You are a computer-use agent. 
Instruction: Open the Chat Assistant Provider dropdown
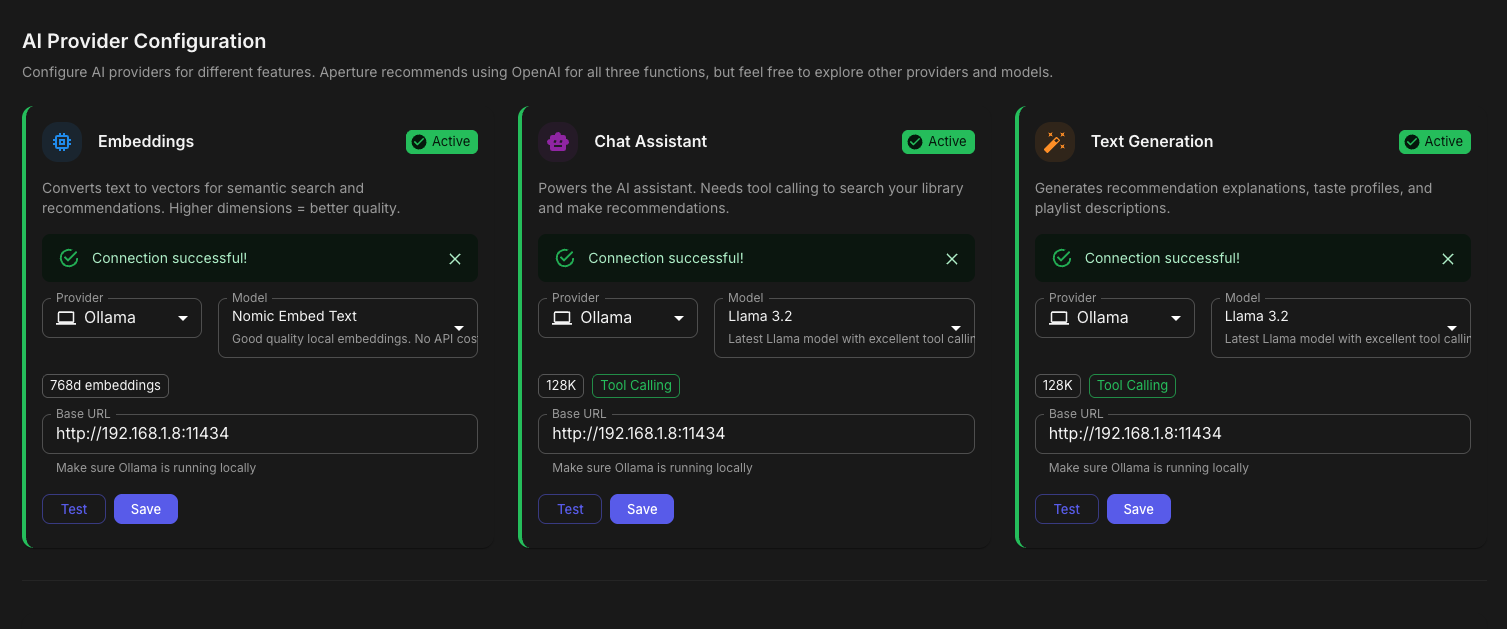618,318
